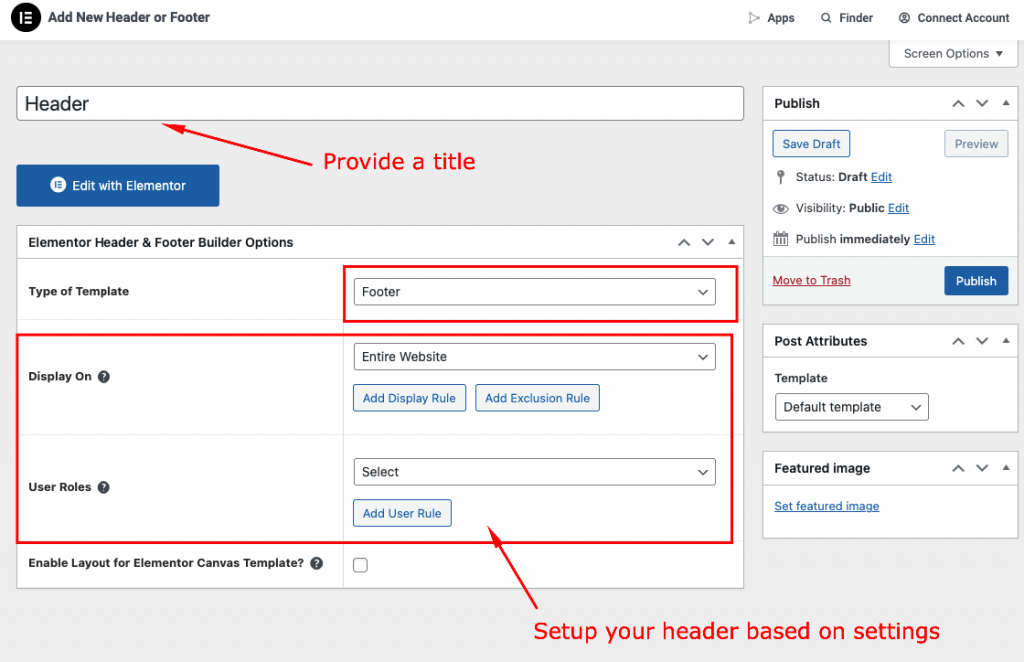Click the Edit with Elementor button
The image size is (1024, 662).
118,186
